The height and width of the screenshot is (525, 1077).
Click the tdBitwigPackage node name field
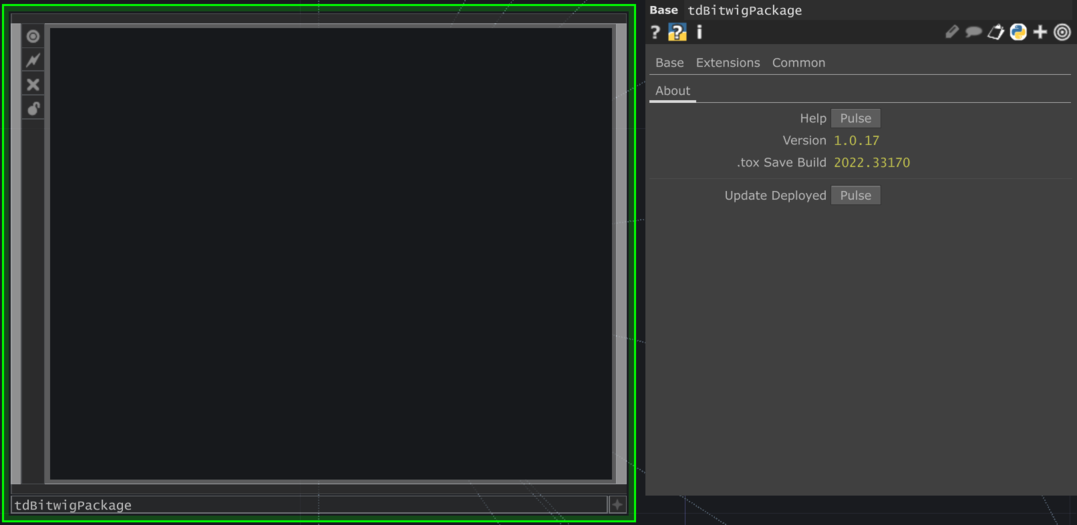(300, 505)
